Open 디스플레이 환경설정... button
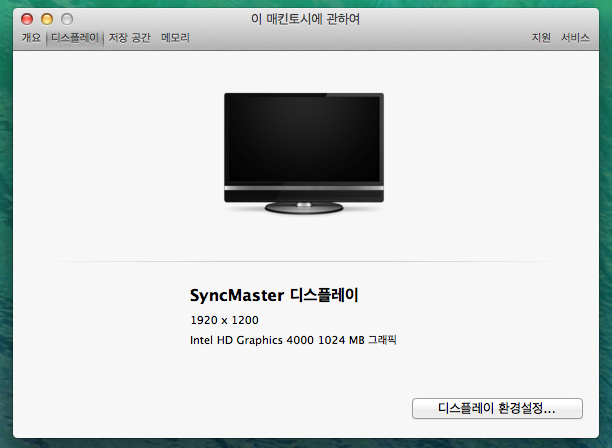The height and width of the screenshot is (448, 612). (497, 409)
